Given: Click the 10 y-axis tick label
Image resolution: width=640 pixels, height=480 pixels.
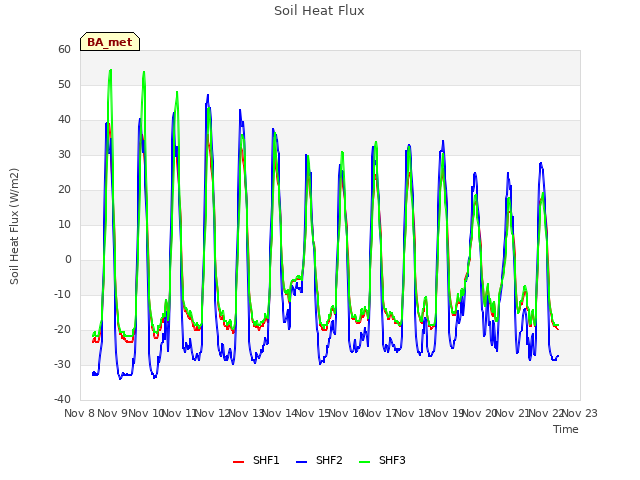Looking at the screenshot, I should click(64, 224).
